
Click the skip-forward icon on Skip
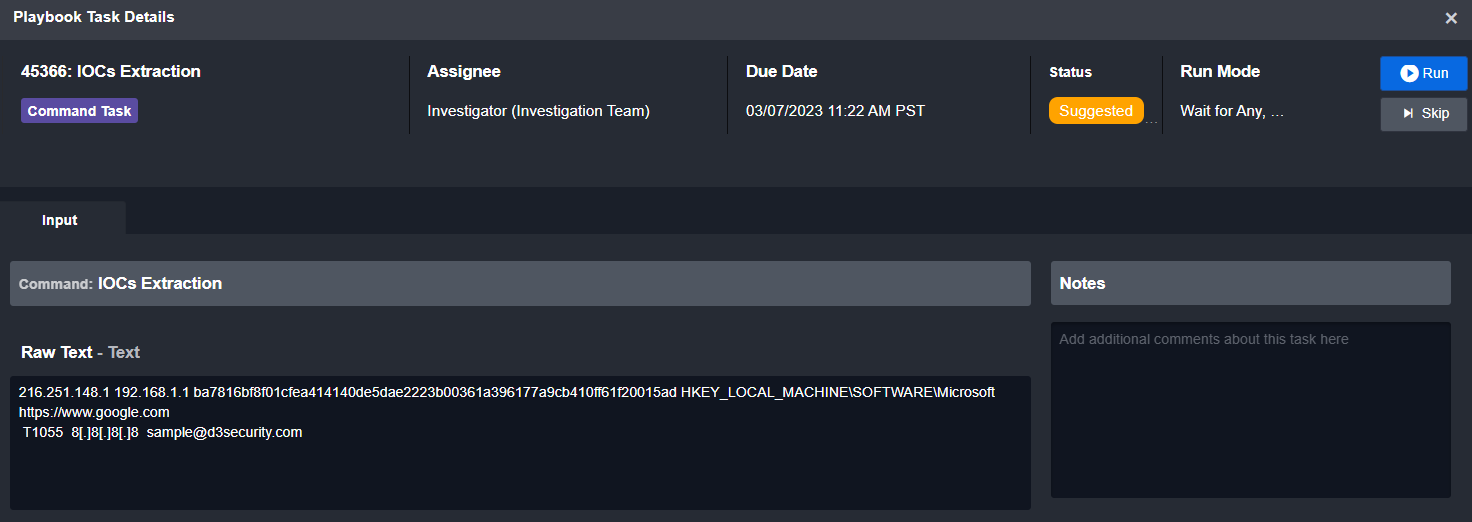1408,114
